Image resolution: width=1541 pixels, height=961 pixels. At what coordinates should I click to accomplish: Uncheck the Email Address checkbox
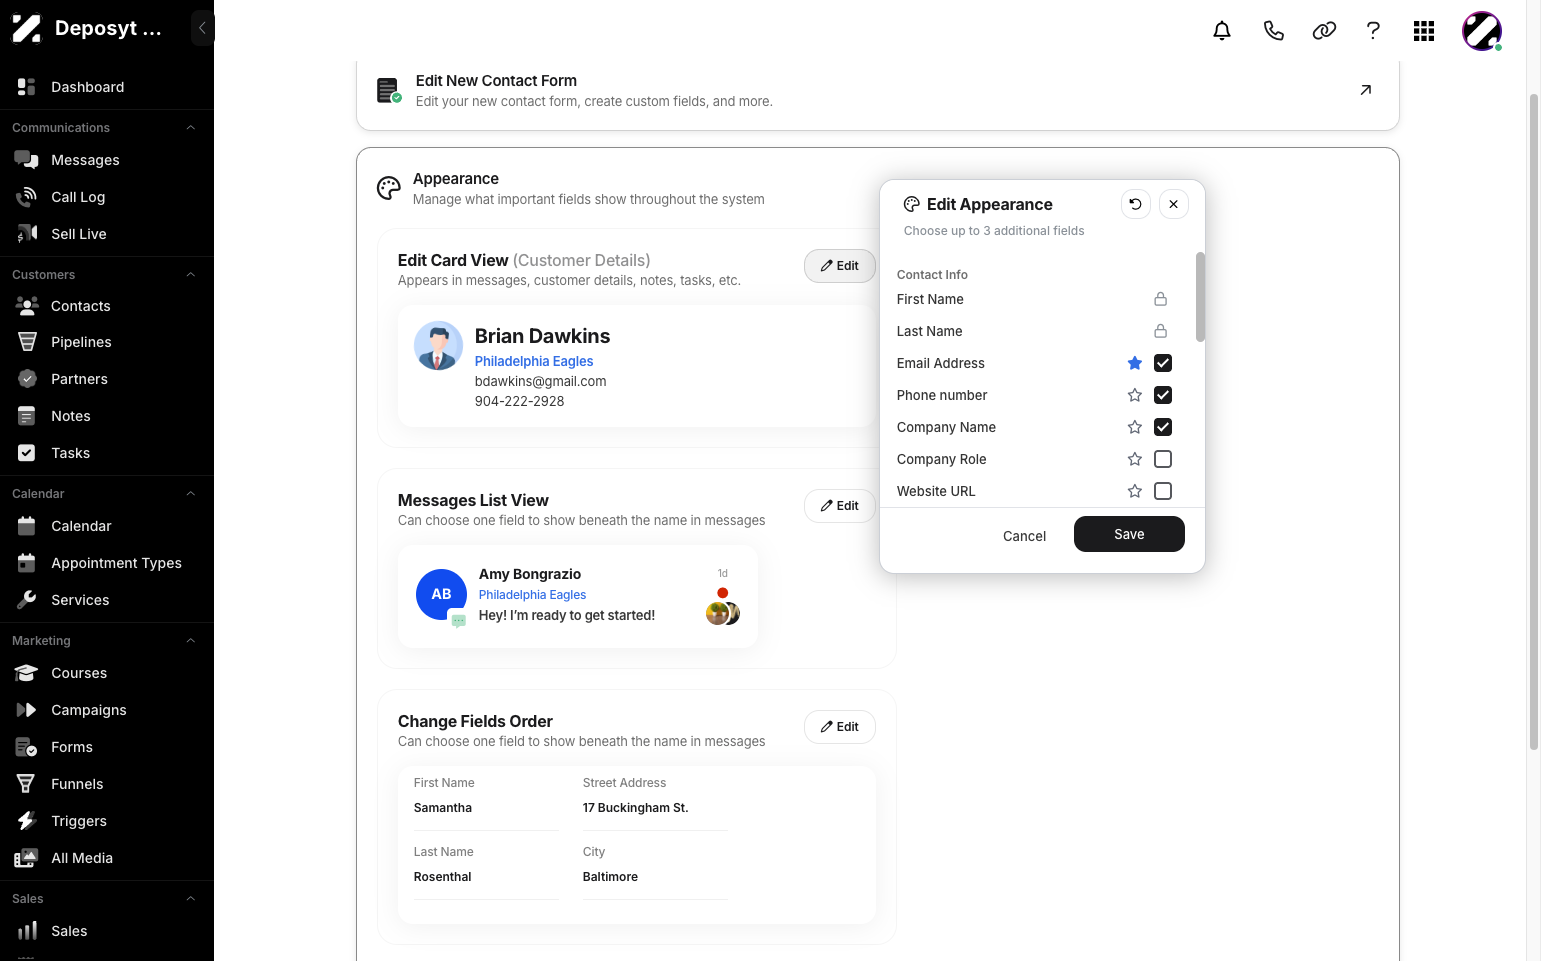tap(1163, 363)
